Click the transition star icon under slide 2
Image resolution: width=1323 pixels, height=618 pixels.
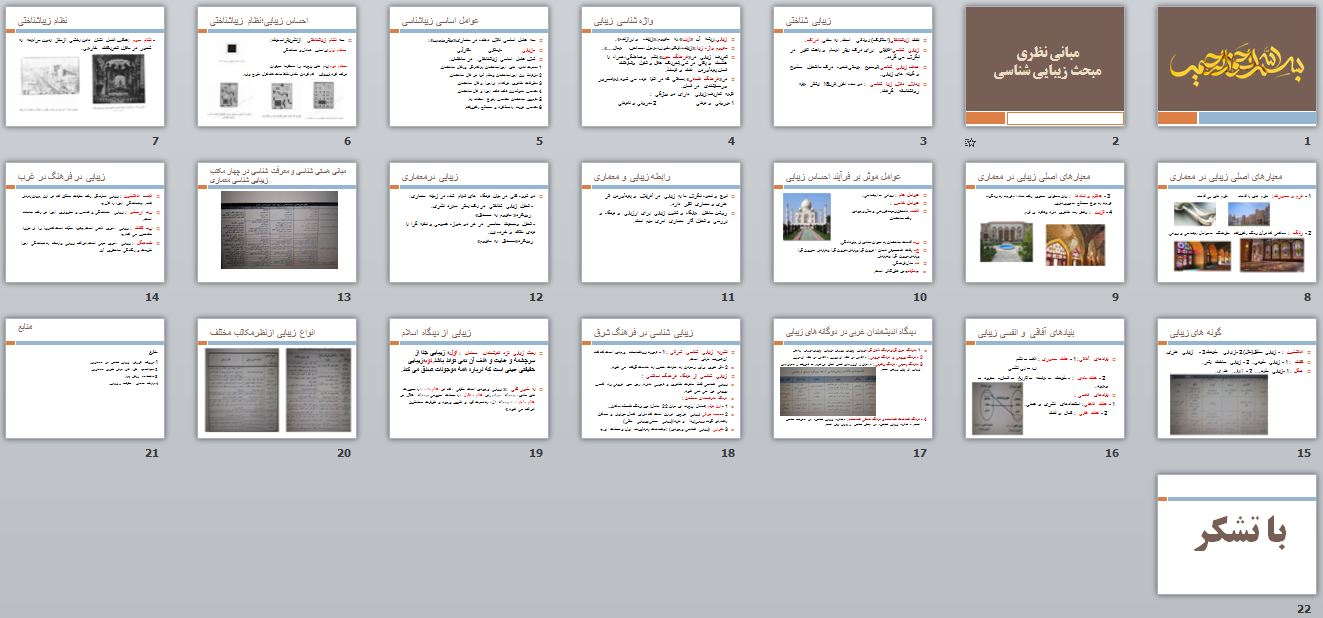coord(969,142)
